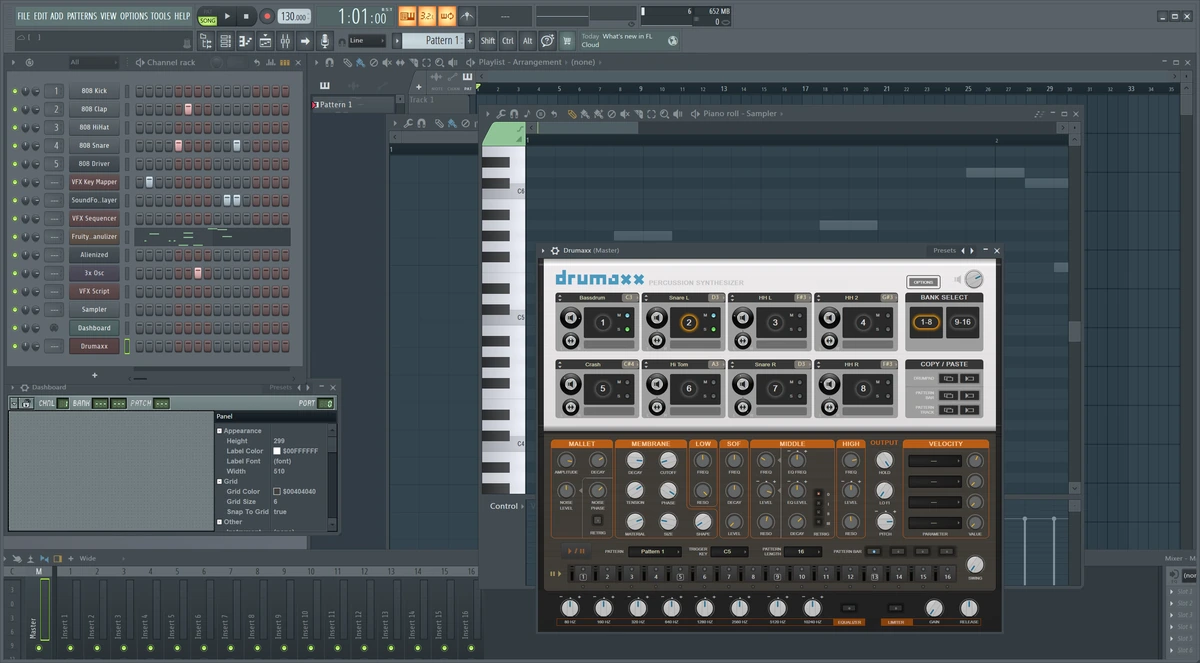Screen dimensions: 1200x663
Task: Click the Pattern Track paste icon
Action: (967, 411)
